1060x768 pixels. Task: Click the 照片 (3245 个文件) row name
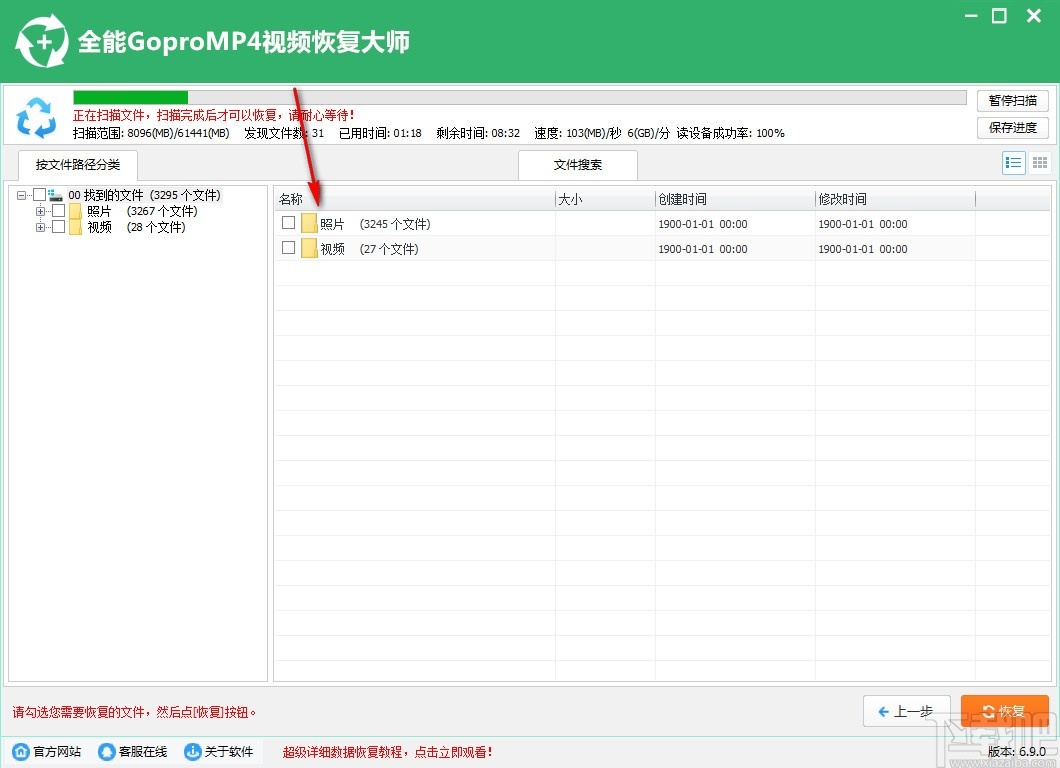[x=375, y=224]
